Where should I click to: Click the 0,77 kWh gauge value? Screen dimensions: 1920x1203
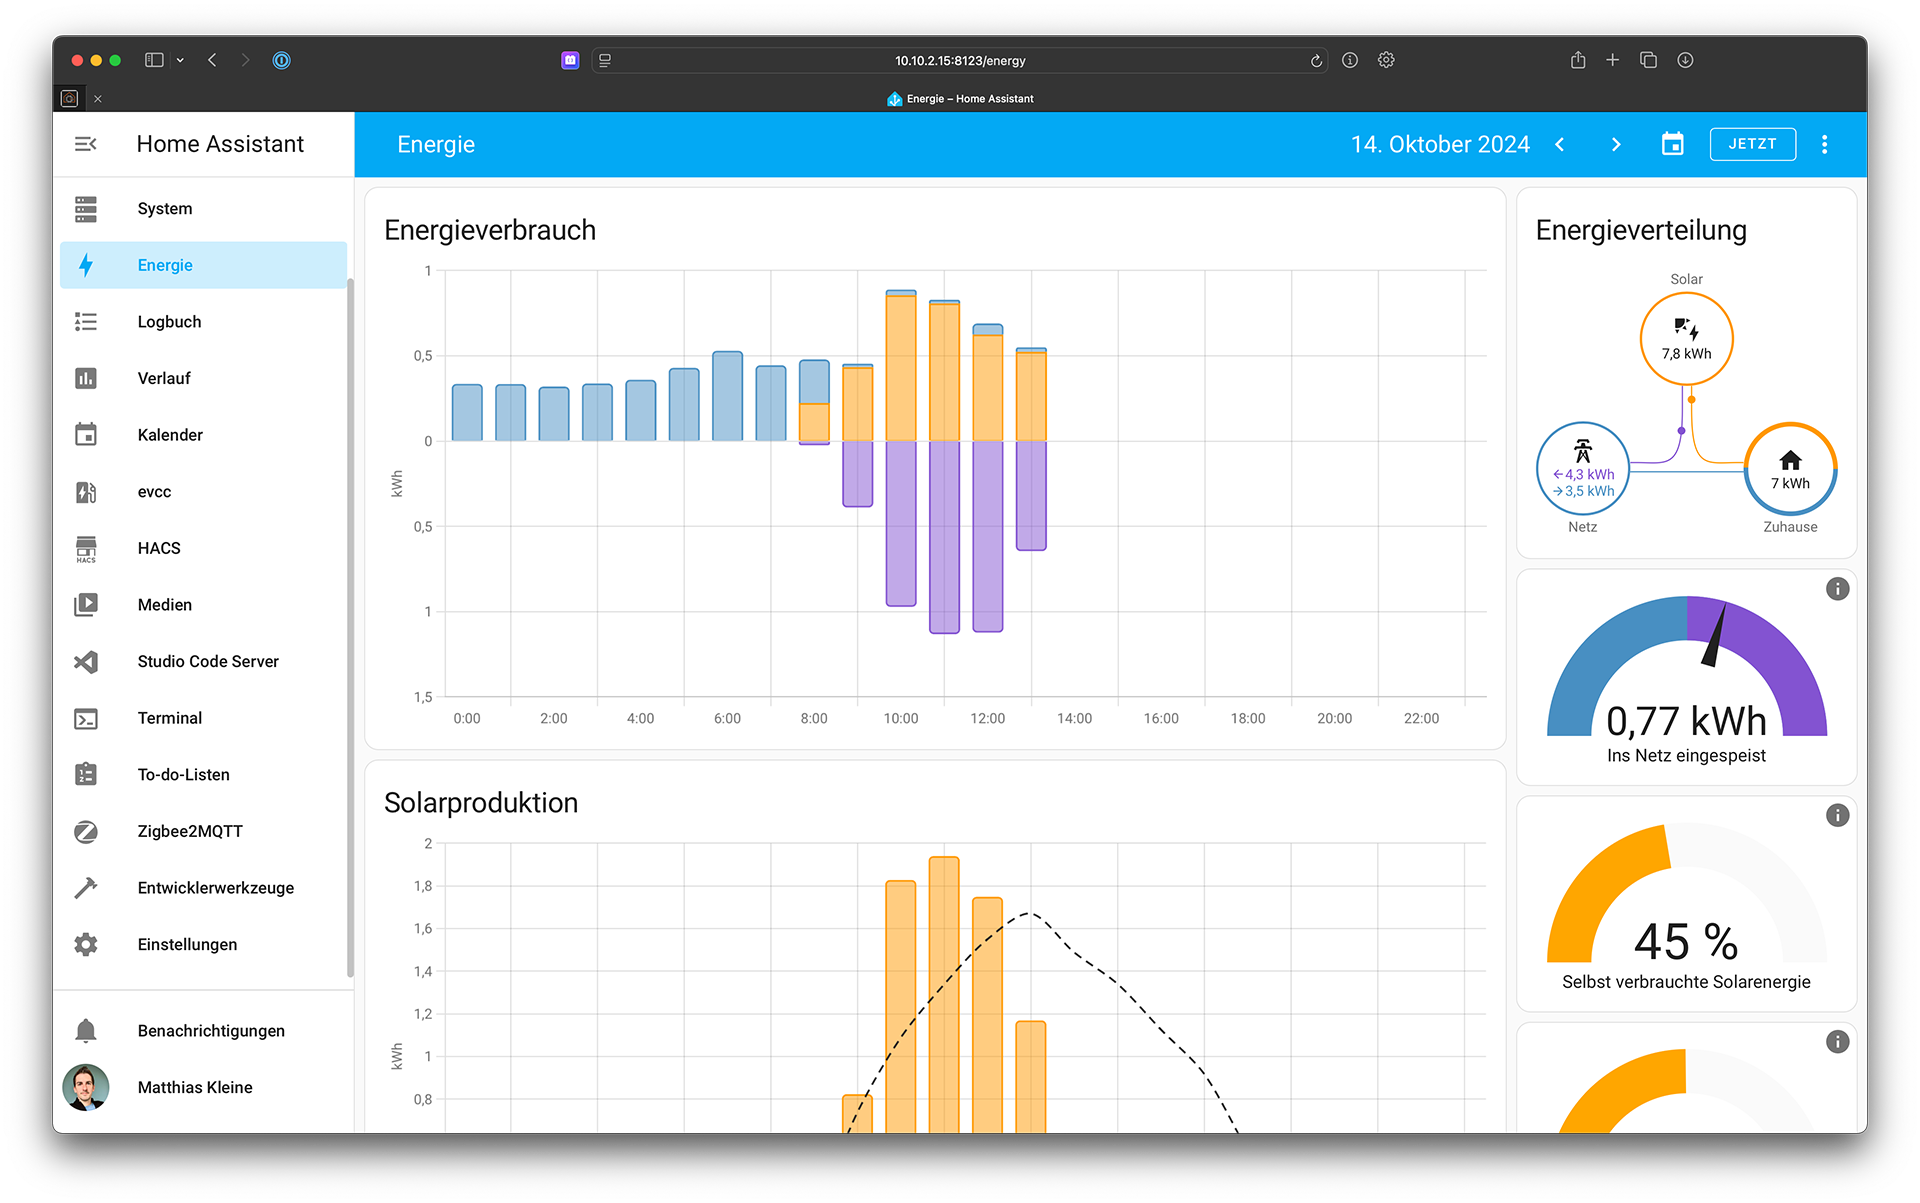click(1686, 721)
